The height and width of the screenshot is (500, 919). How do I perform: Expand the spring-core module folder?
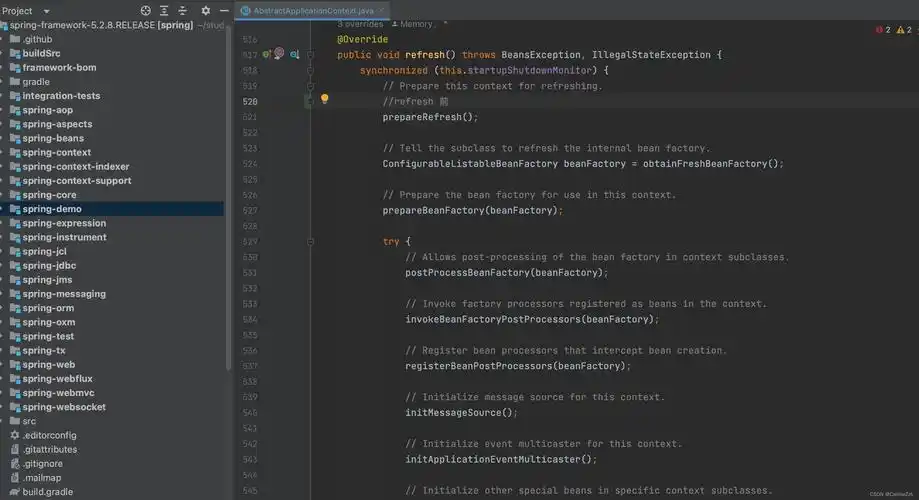(x=4, y=195)
